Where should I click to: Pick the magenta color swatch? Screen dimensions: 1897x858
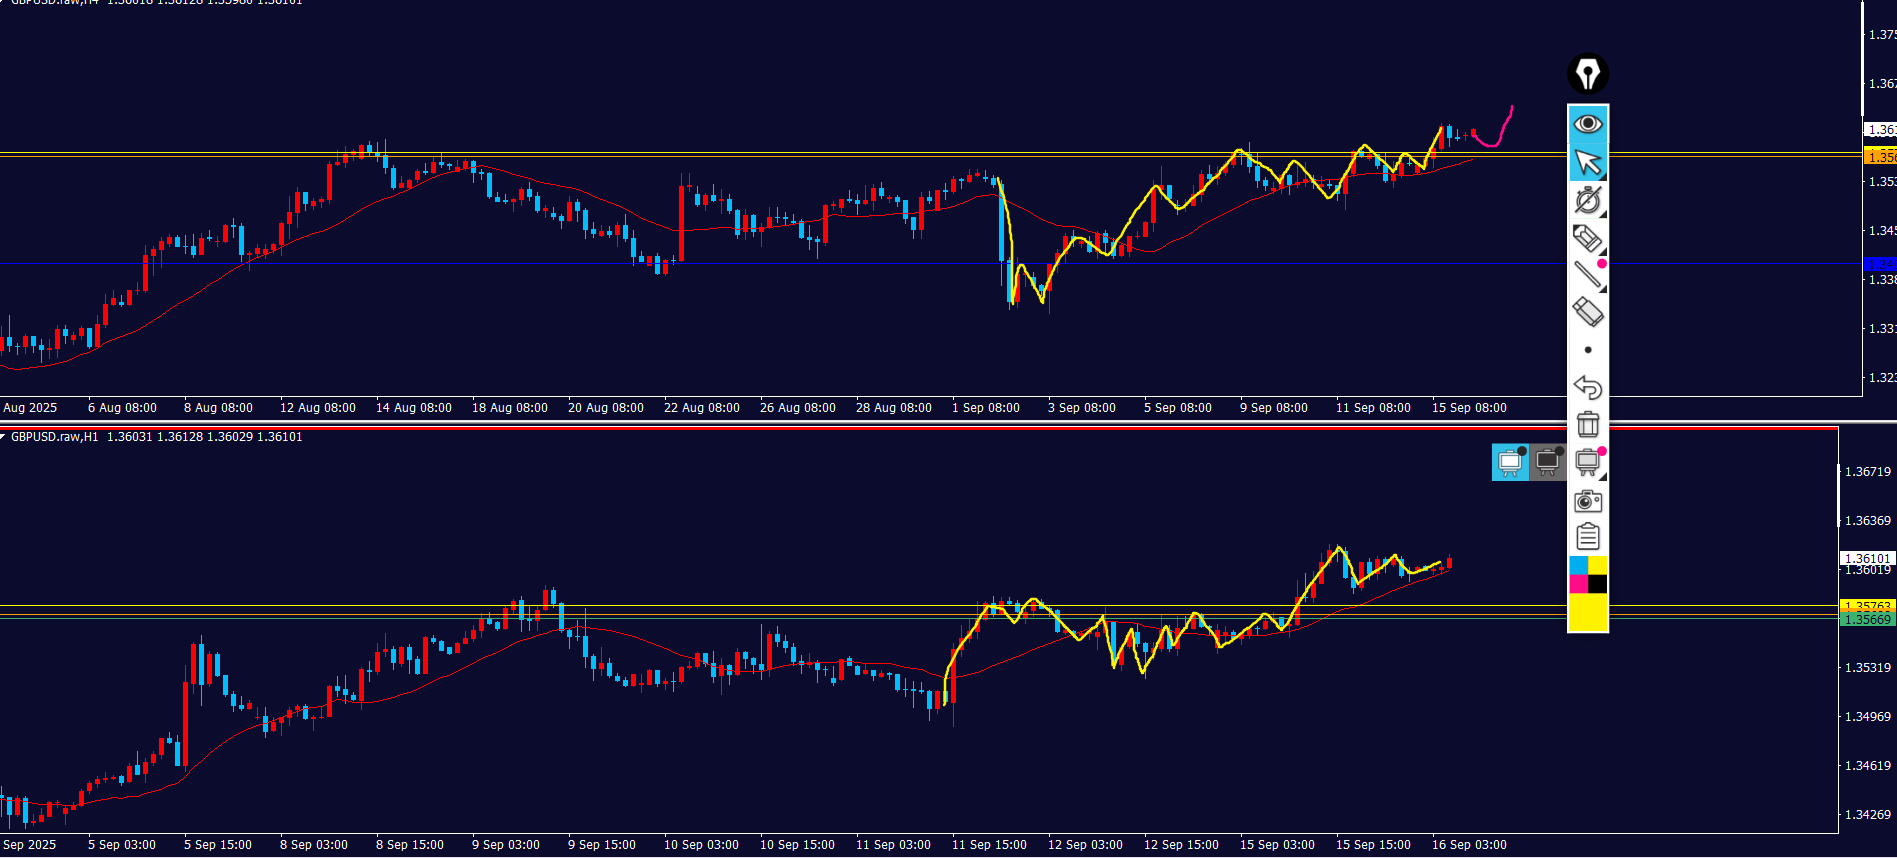pos(1578,584)
